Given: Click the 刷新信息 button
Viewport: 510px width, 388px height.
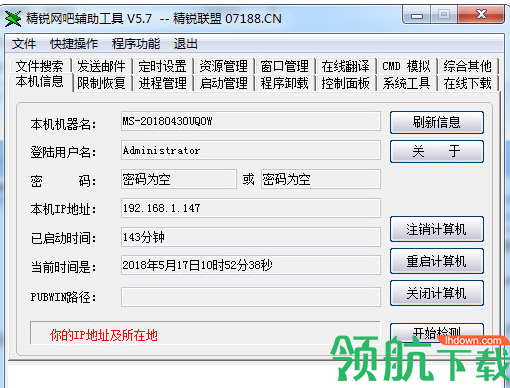Looking at the screenshot, I should tap(437, 122).
